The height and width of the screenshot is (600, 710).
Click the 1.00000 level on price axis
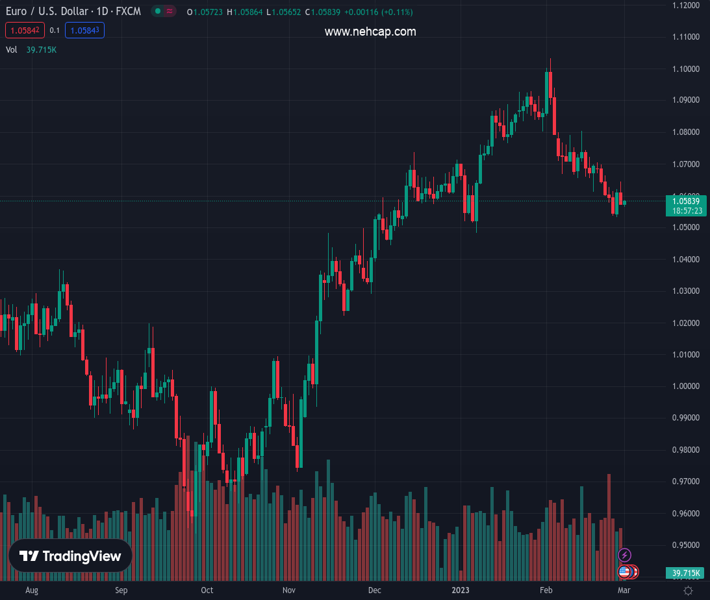coord(686,386)
